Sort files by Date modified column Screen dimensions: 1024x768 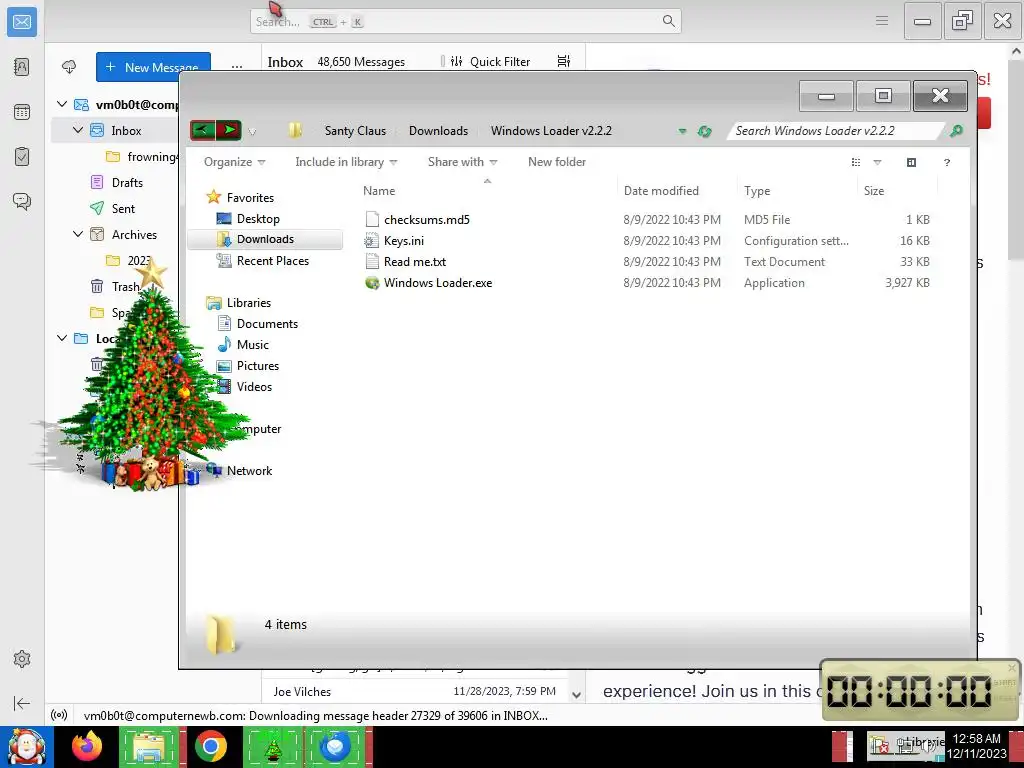661,191
